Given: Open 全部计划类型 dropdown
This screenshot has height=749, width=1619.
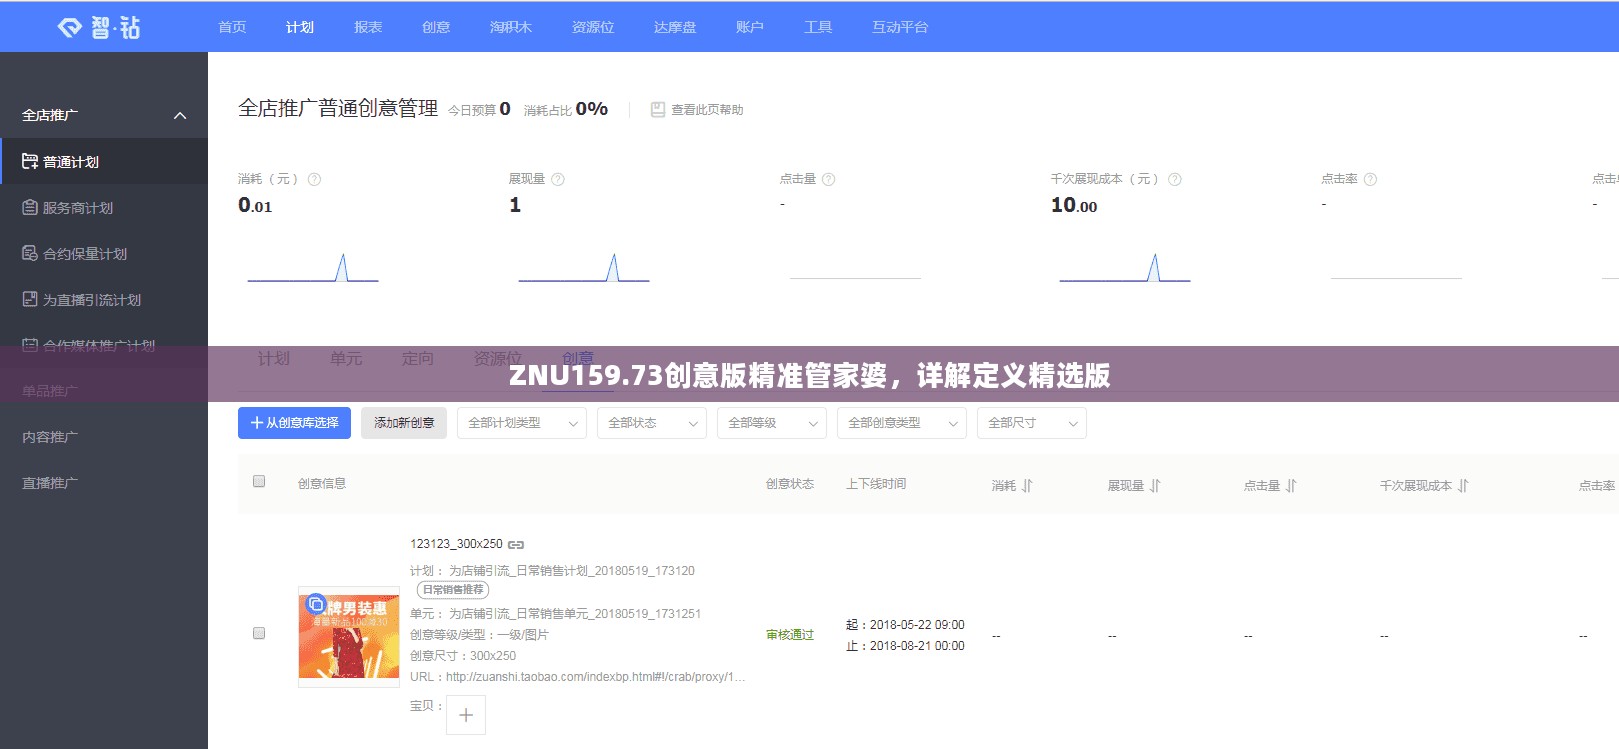Looking at the screenshot, I should (522, 423).
